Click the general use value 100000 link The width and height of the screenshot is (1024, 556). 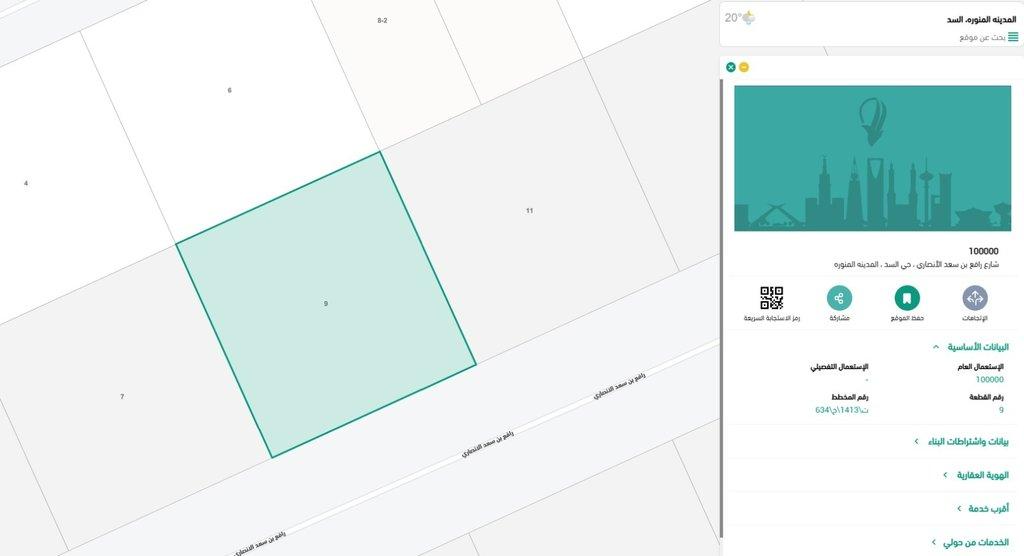(x=989, y=380)
